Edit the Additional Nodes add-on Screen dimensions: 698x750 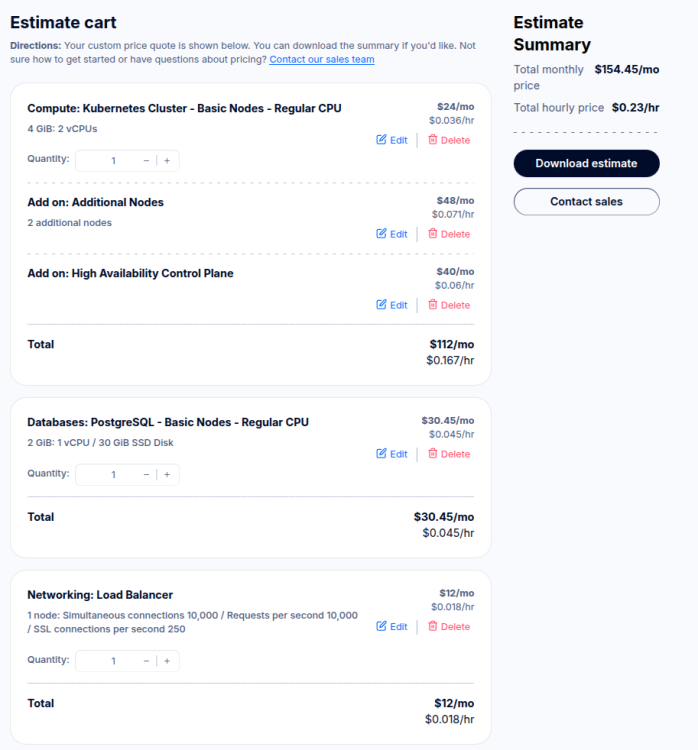pos(392,234)
